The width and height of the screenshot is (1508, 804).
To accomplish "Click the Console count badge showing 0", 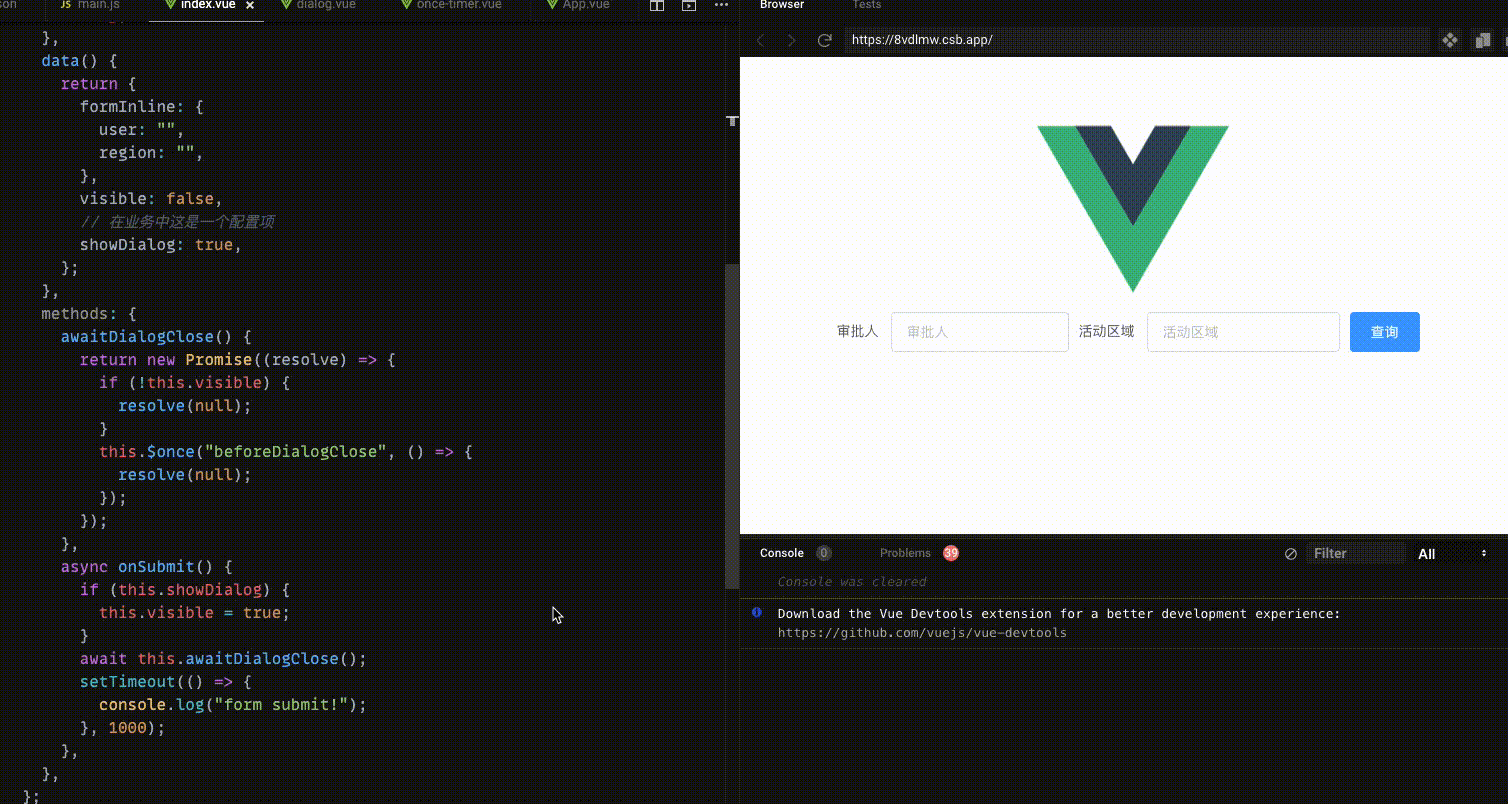I will [824, 553].
